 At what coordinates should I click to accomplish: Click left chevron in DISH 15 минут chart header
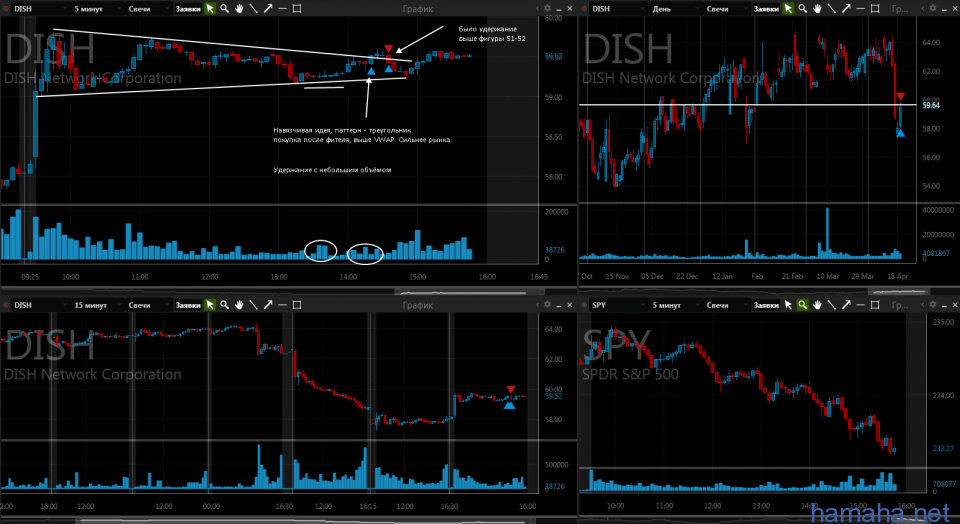tap(538, 304)
